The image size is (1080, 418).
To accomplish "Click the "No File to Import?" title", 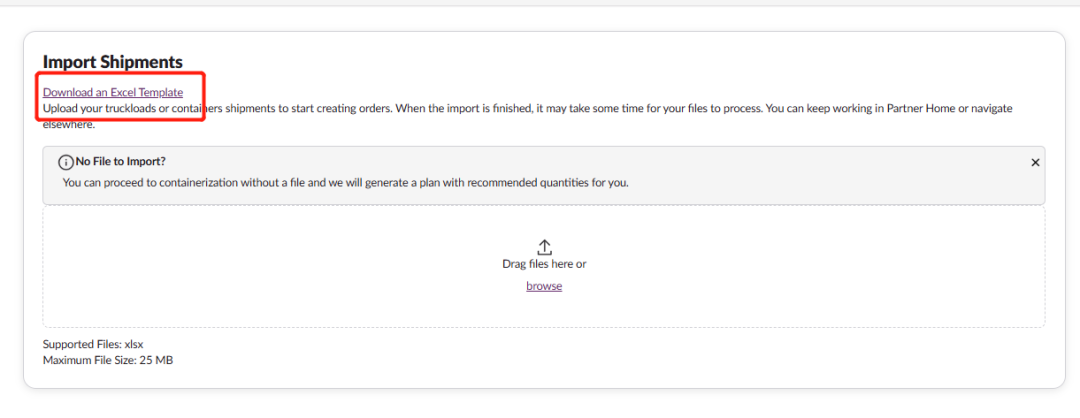I will pos(122,161).
